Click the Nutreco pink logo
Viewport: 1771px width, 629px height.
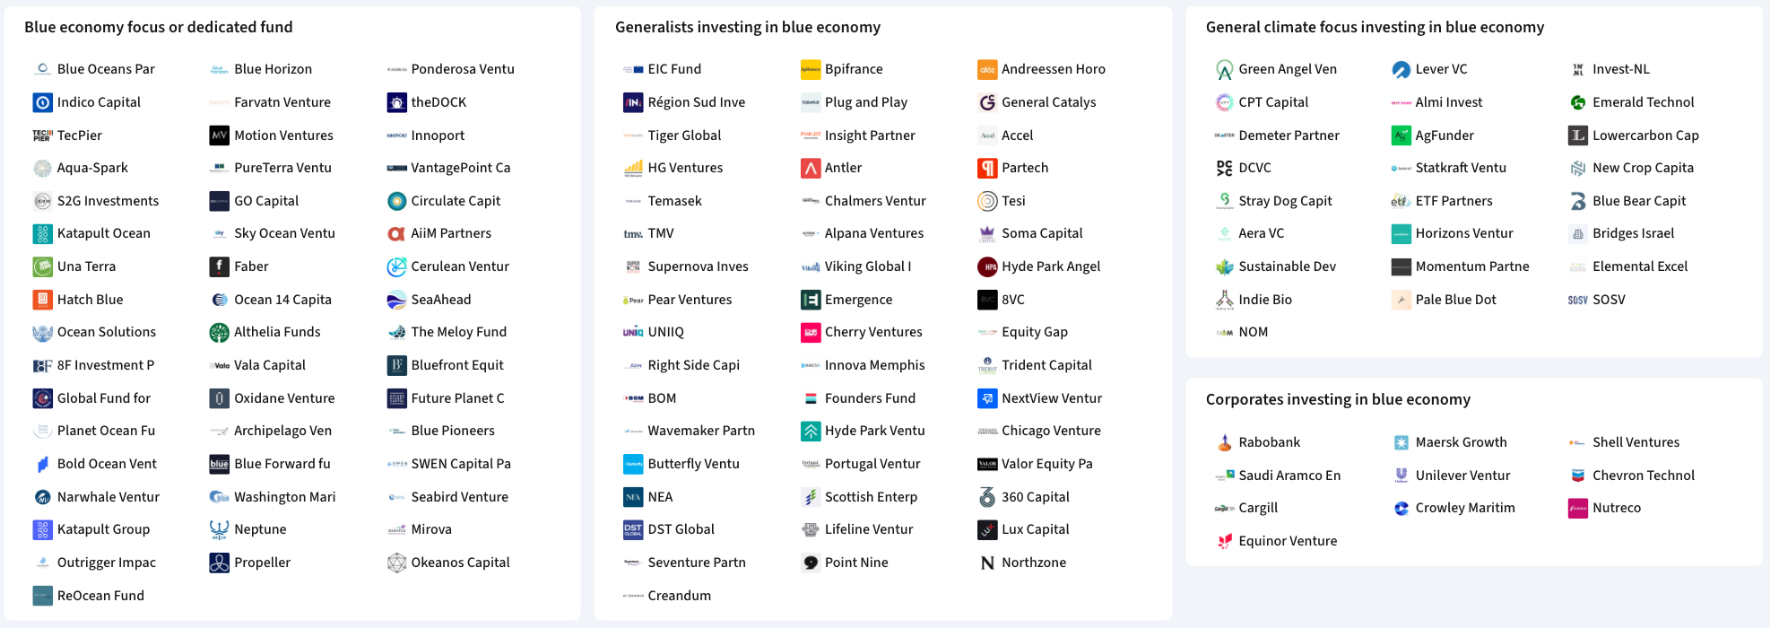coord(1578,508)
